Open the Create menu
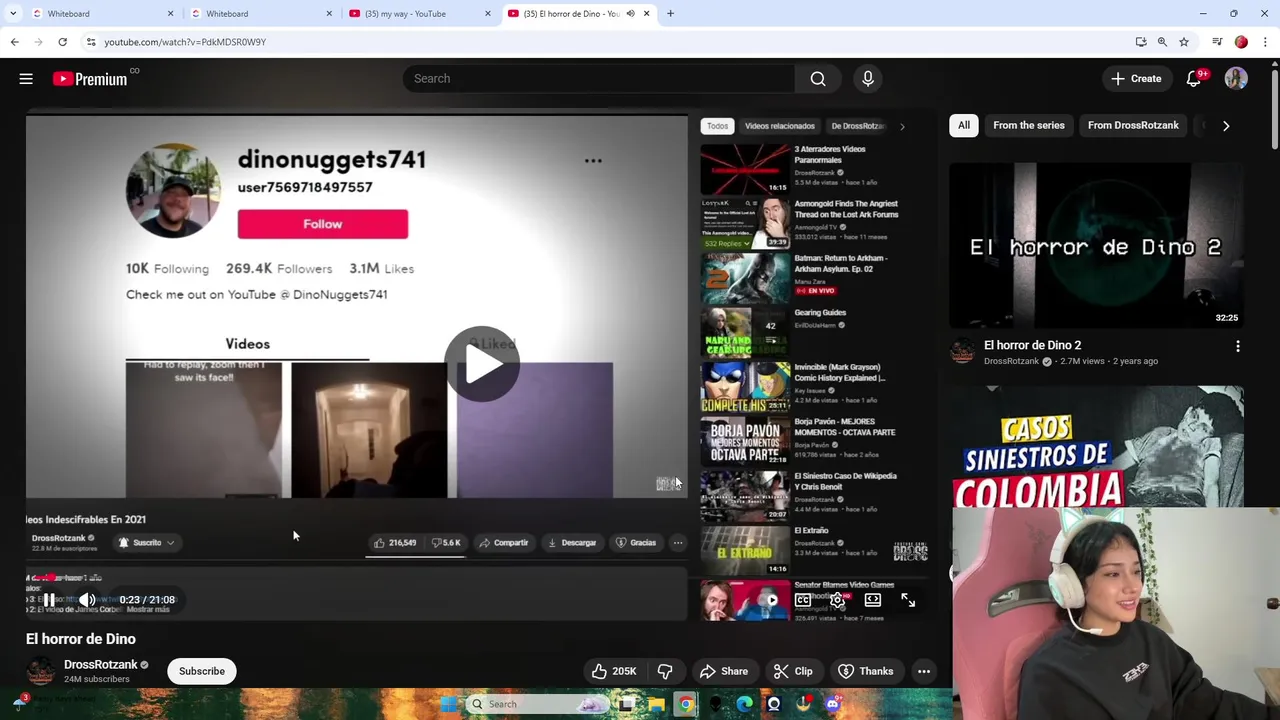Screen dimensions: 1280x720 pos(1136,79)
